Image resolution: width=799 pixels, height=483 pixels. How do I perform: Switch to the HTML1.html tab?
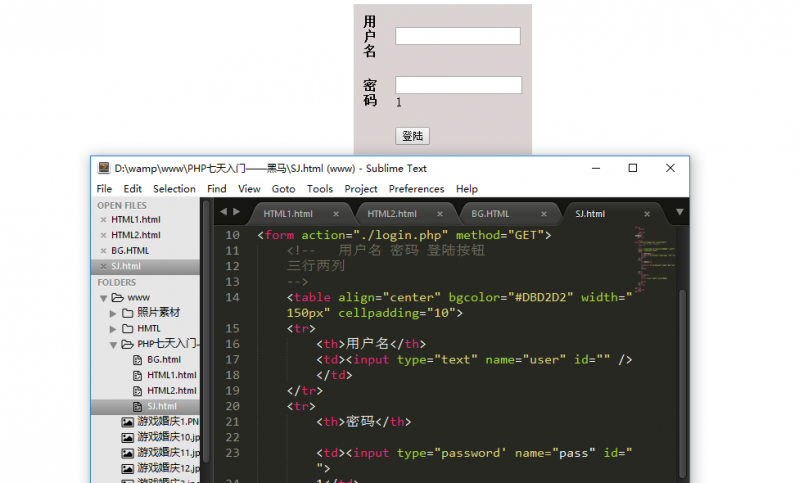click(289, 214)
